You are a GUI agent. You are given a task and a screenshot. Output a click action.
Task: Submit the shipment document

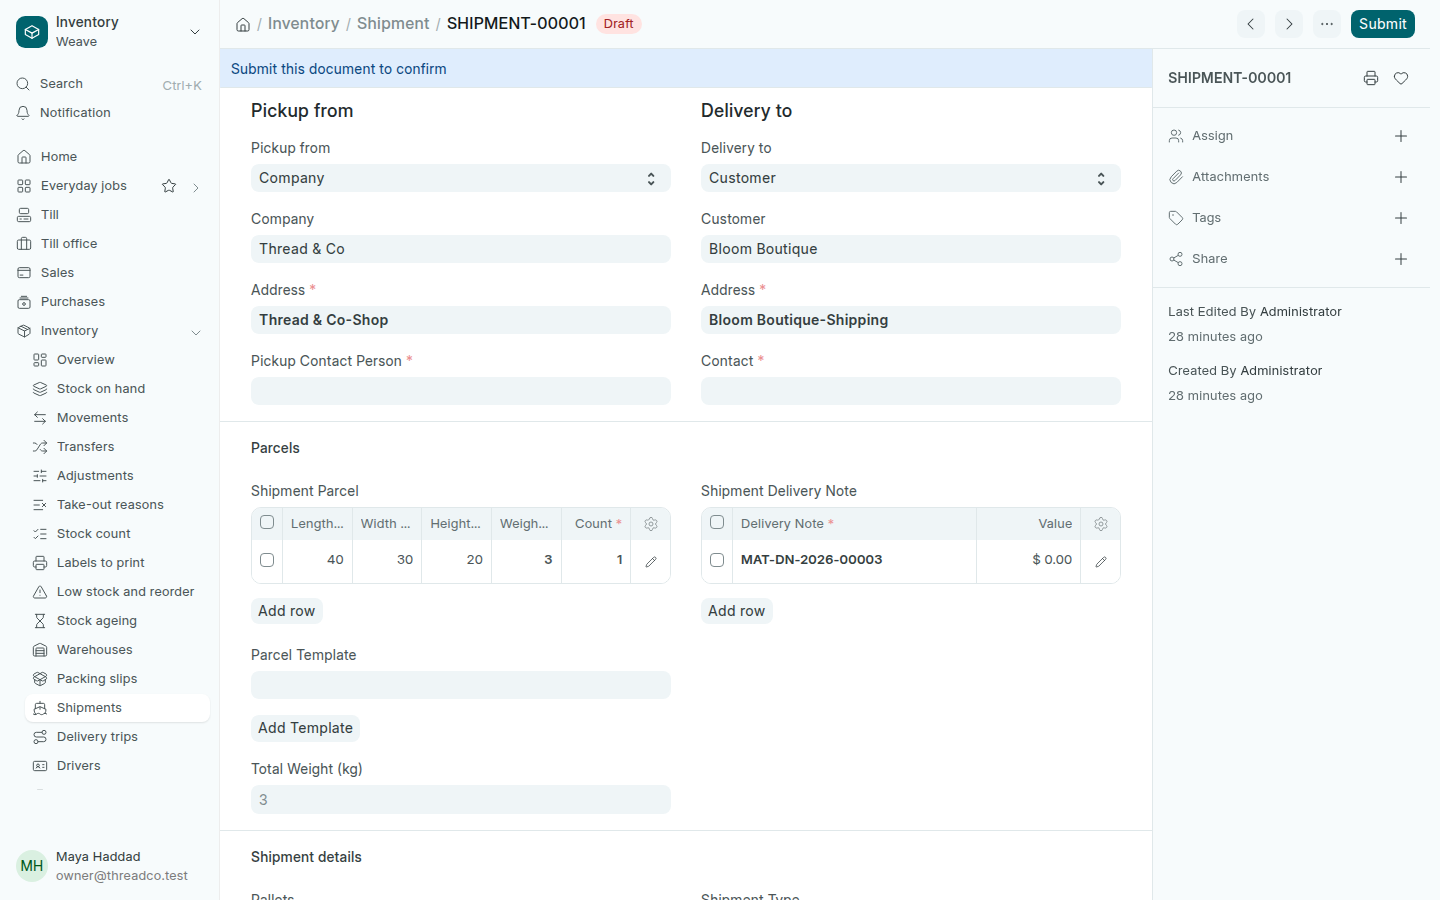point(1383,24)
